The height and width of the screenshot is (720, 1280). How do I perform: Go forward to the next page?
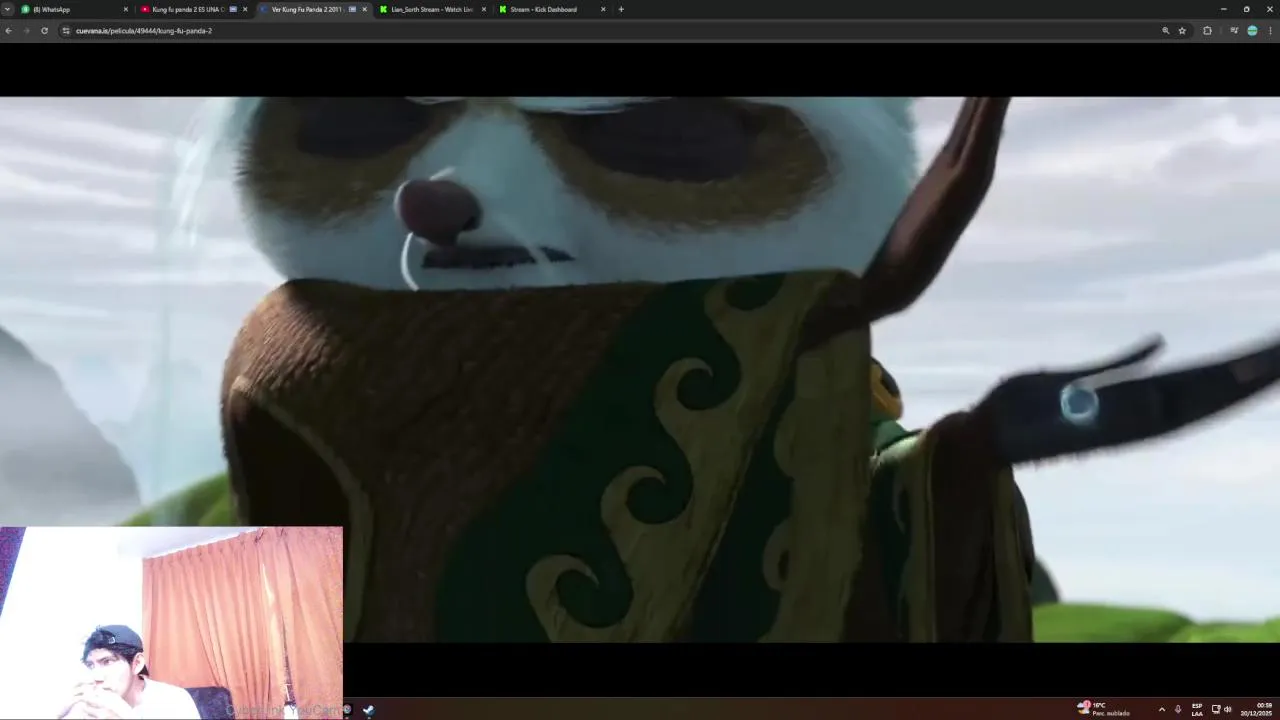tap(26, 31)
